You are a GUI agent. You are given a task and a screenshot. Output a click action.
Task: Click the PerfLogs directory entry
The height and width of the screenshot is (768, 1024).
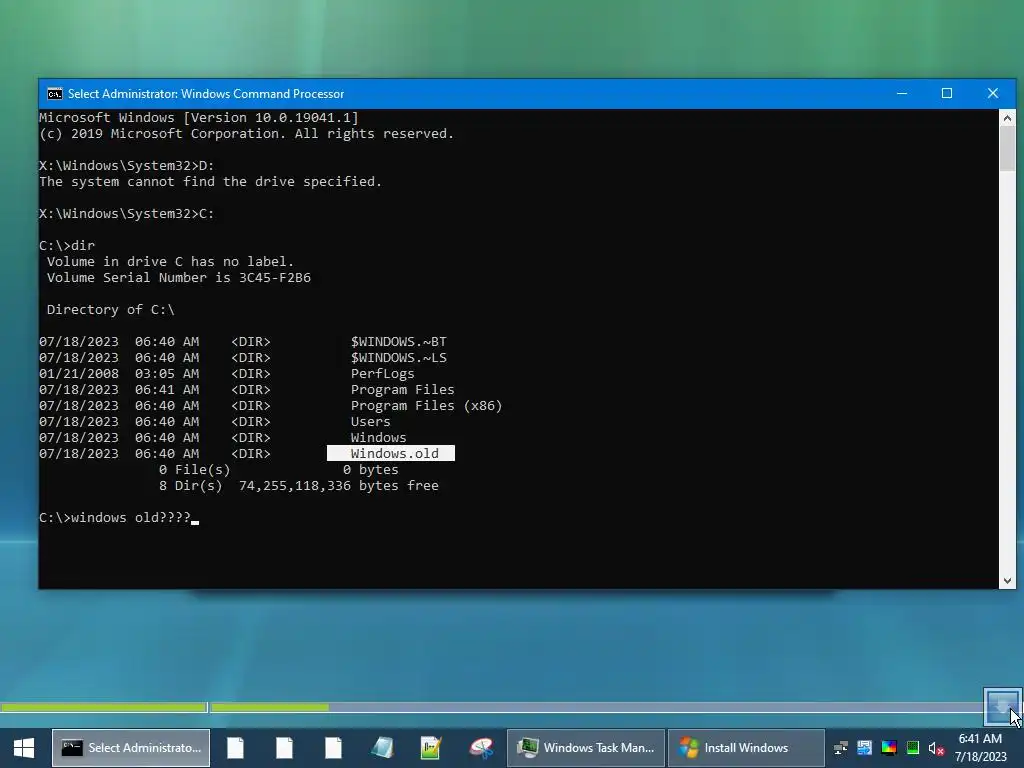(383, 374)
